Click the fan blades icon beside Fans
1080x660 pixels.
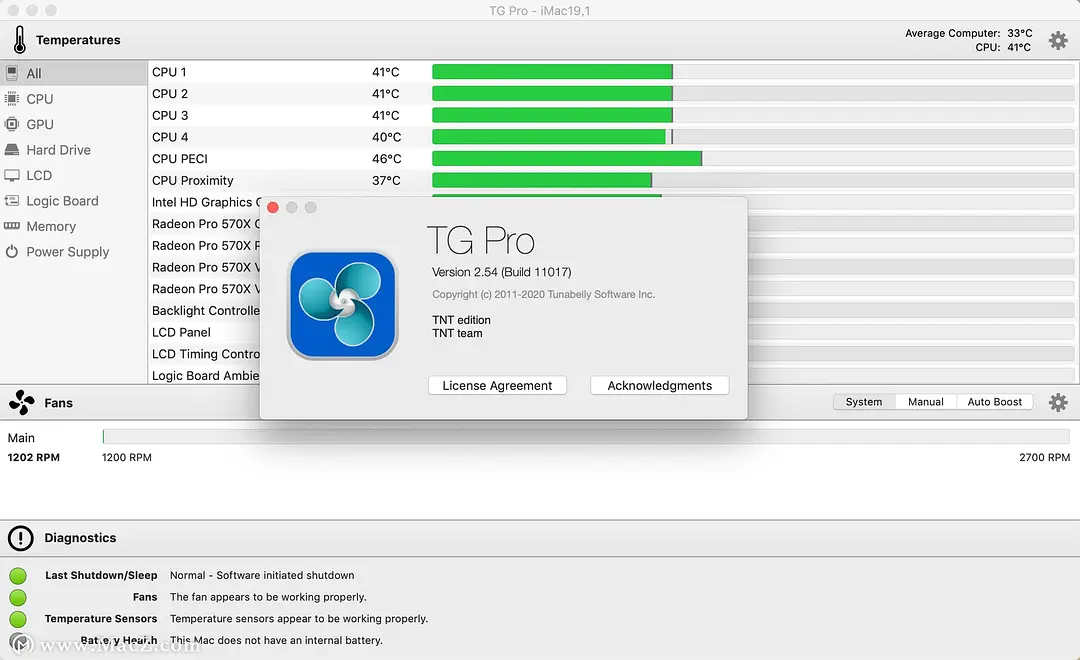point(21,402)
